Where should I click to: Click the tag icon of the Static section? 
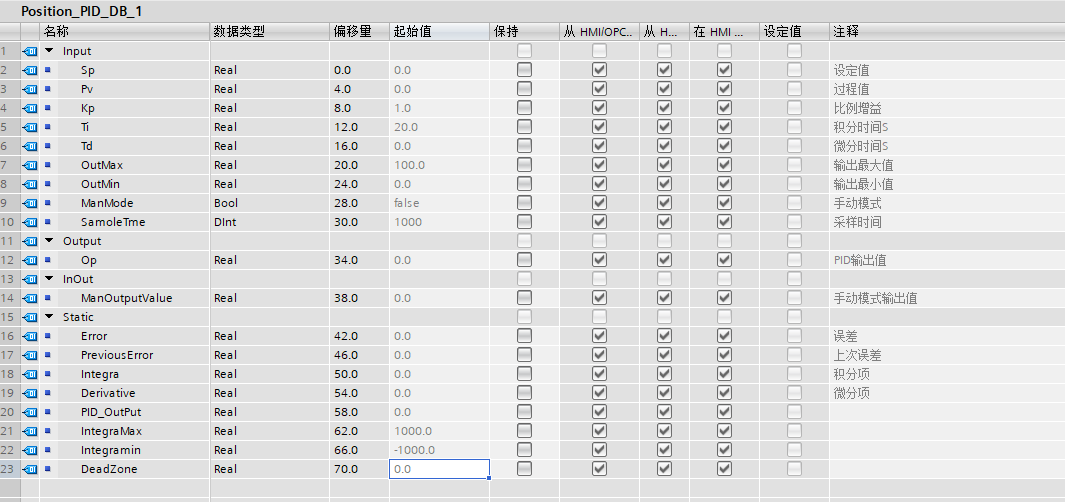tap(29, 317)
